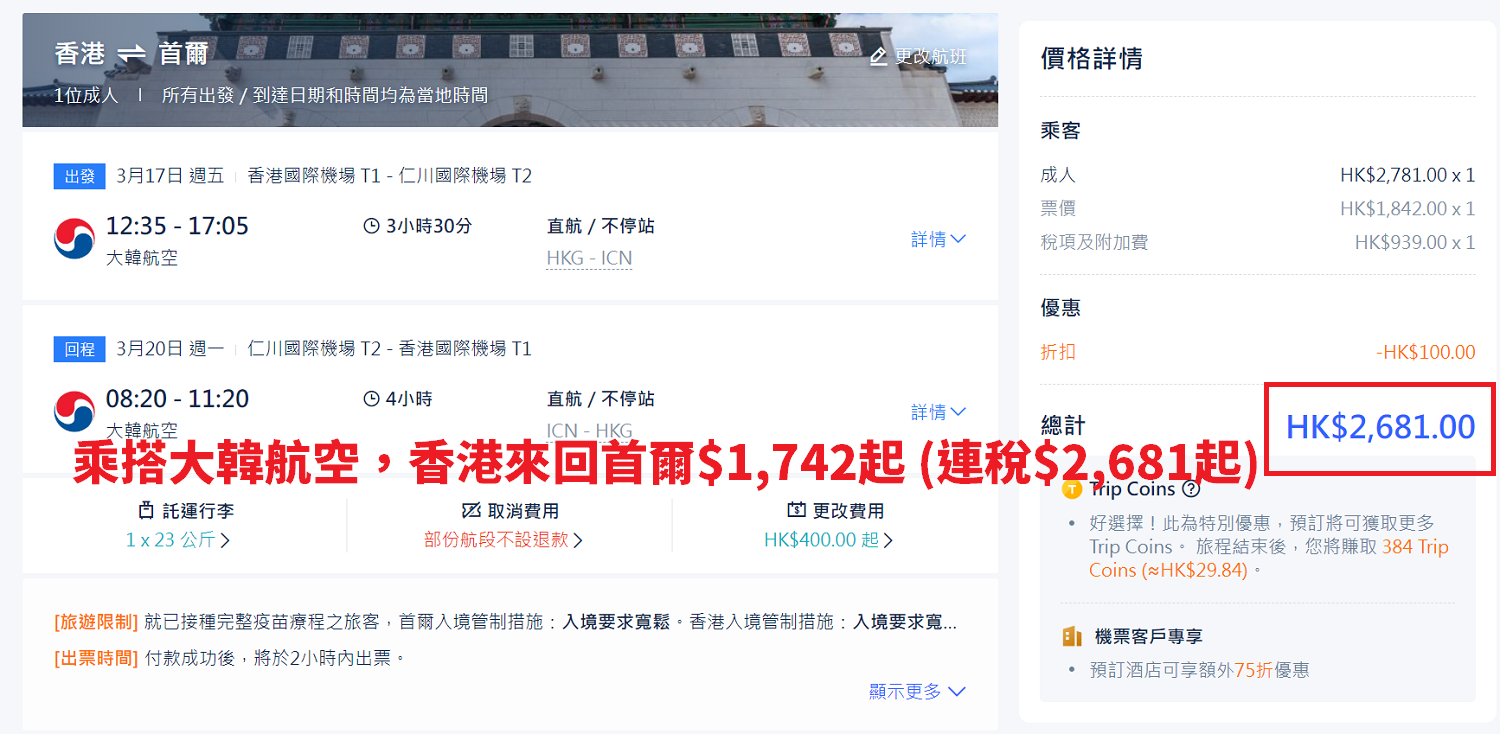The height and width of the screenshot is (734, 1500).
Task: Open the HK$400.00 起 change fee details
Action: pos(828,540)
